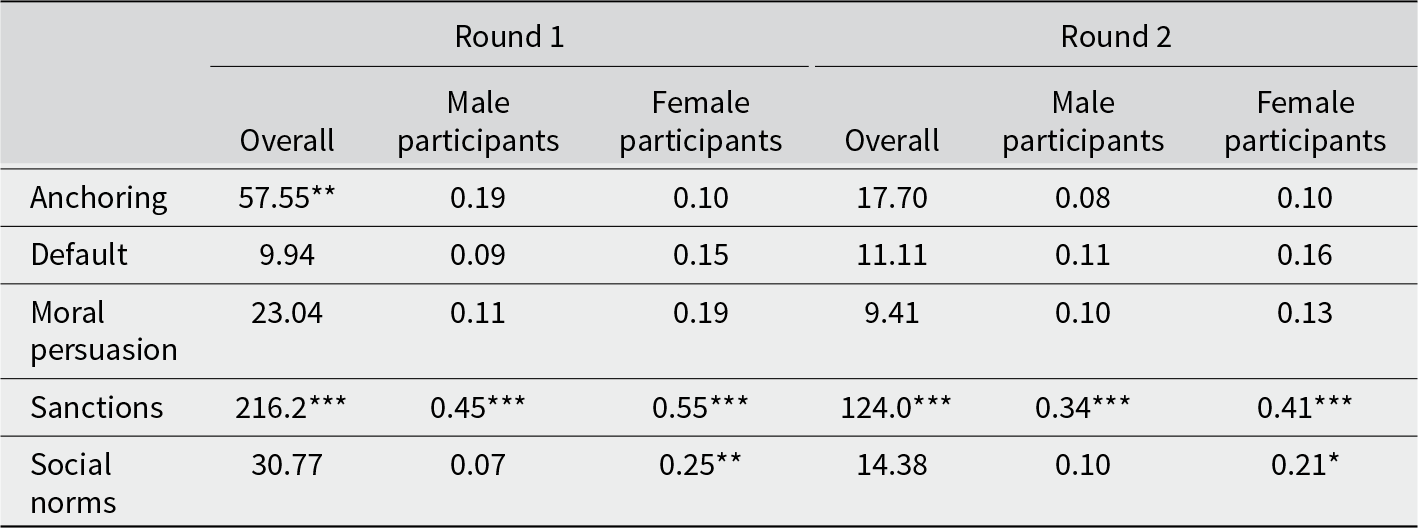Click the Default Round 2 value 11.11
Viewport: 1418px width, 528px height.
pos(892,254)
